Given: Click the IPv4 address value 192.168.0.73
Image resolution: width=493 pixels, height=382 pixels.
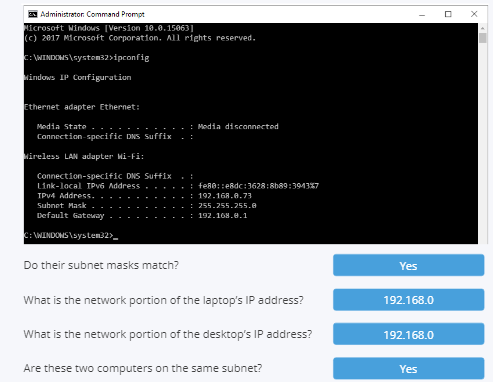Looking at the screenshot, I should [x=225, y=196].
